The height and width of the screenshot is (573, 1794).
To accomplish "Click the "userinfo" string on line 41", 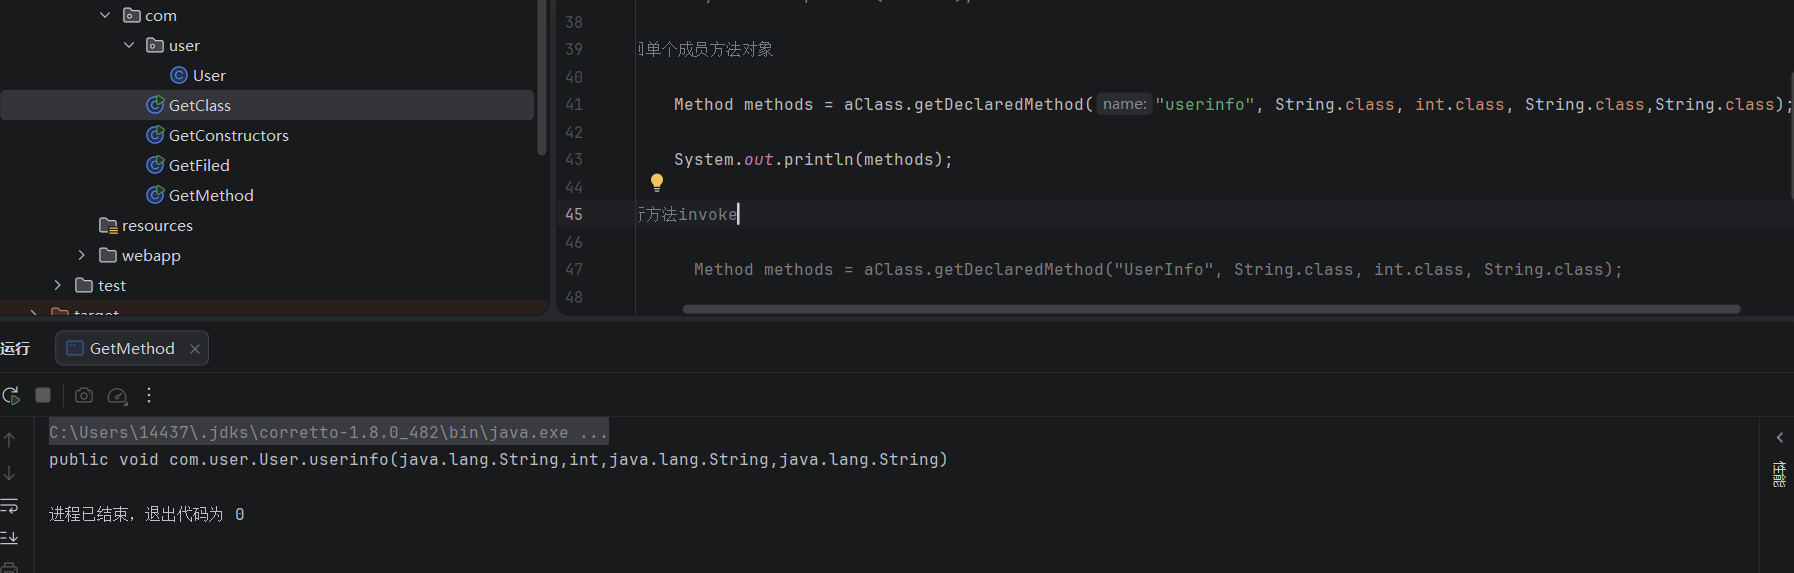I will [1204, 104].
